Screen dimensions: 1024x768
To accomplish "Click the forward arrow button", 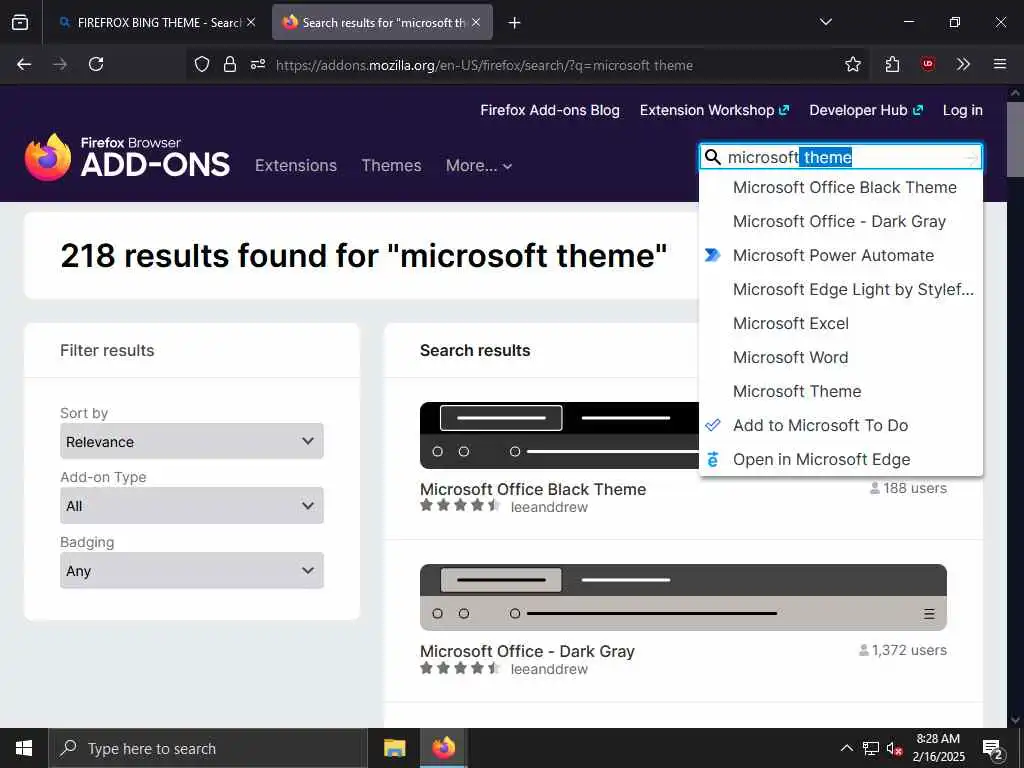I will (x=60, y=64).
